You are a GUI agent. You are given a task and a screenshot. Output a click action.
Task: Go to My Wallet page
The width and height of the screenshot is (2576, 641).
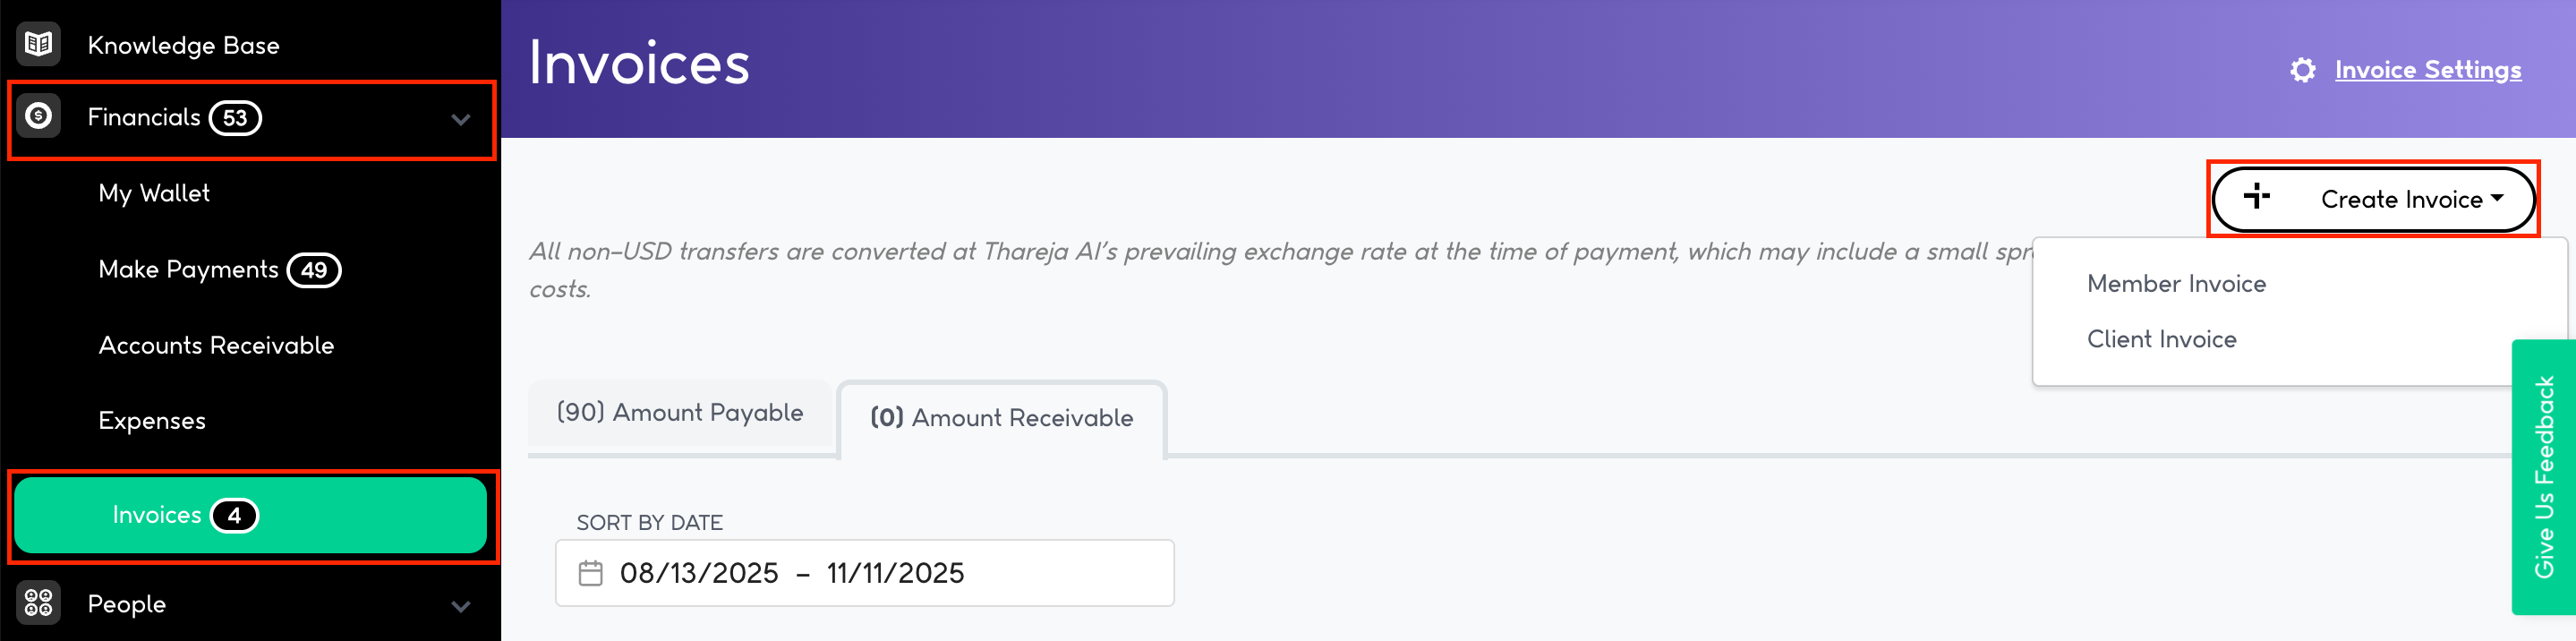pyautogui.click(x=154, y=193)
